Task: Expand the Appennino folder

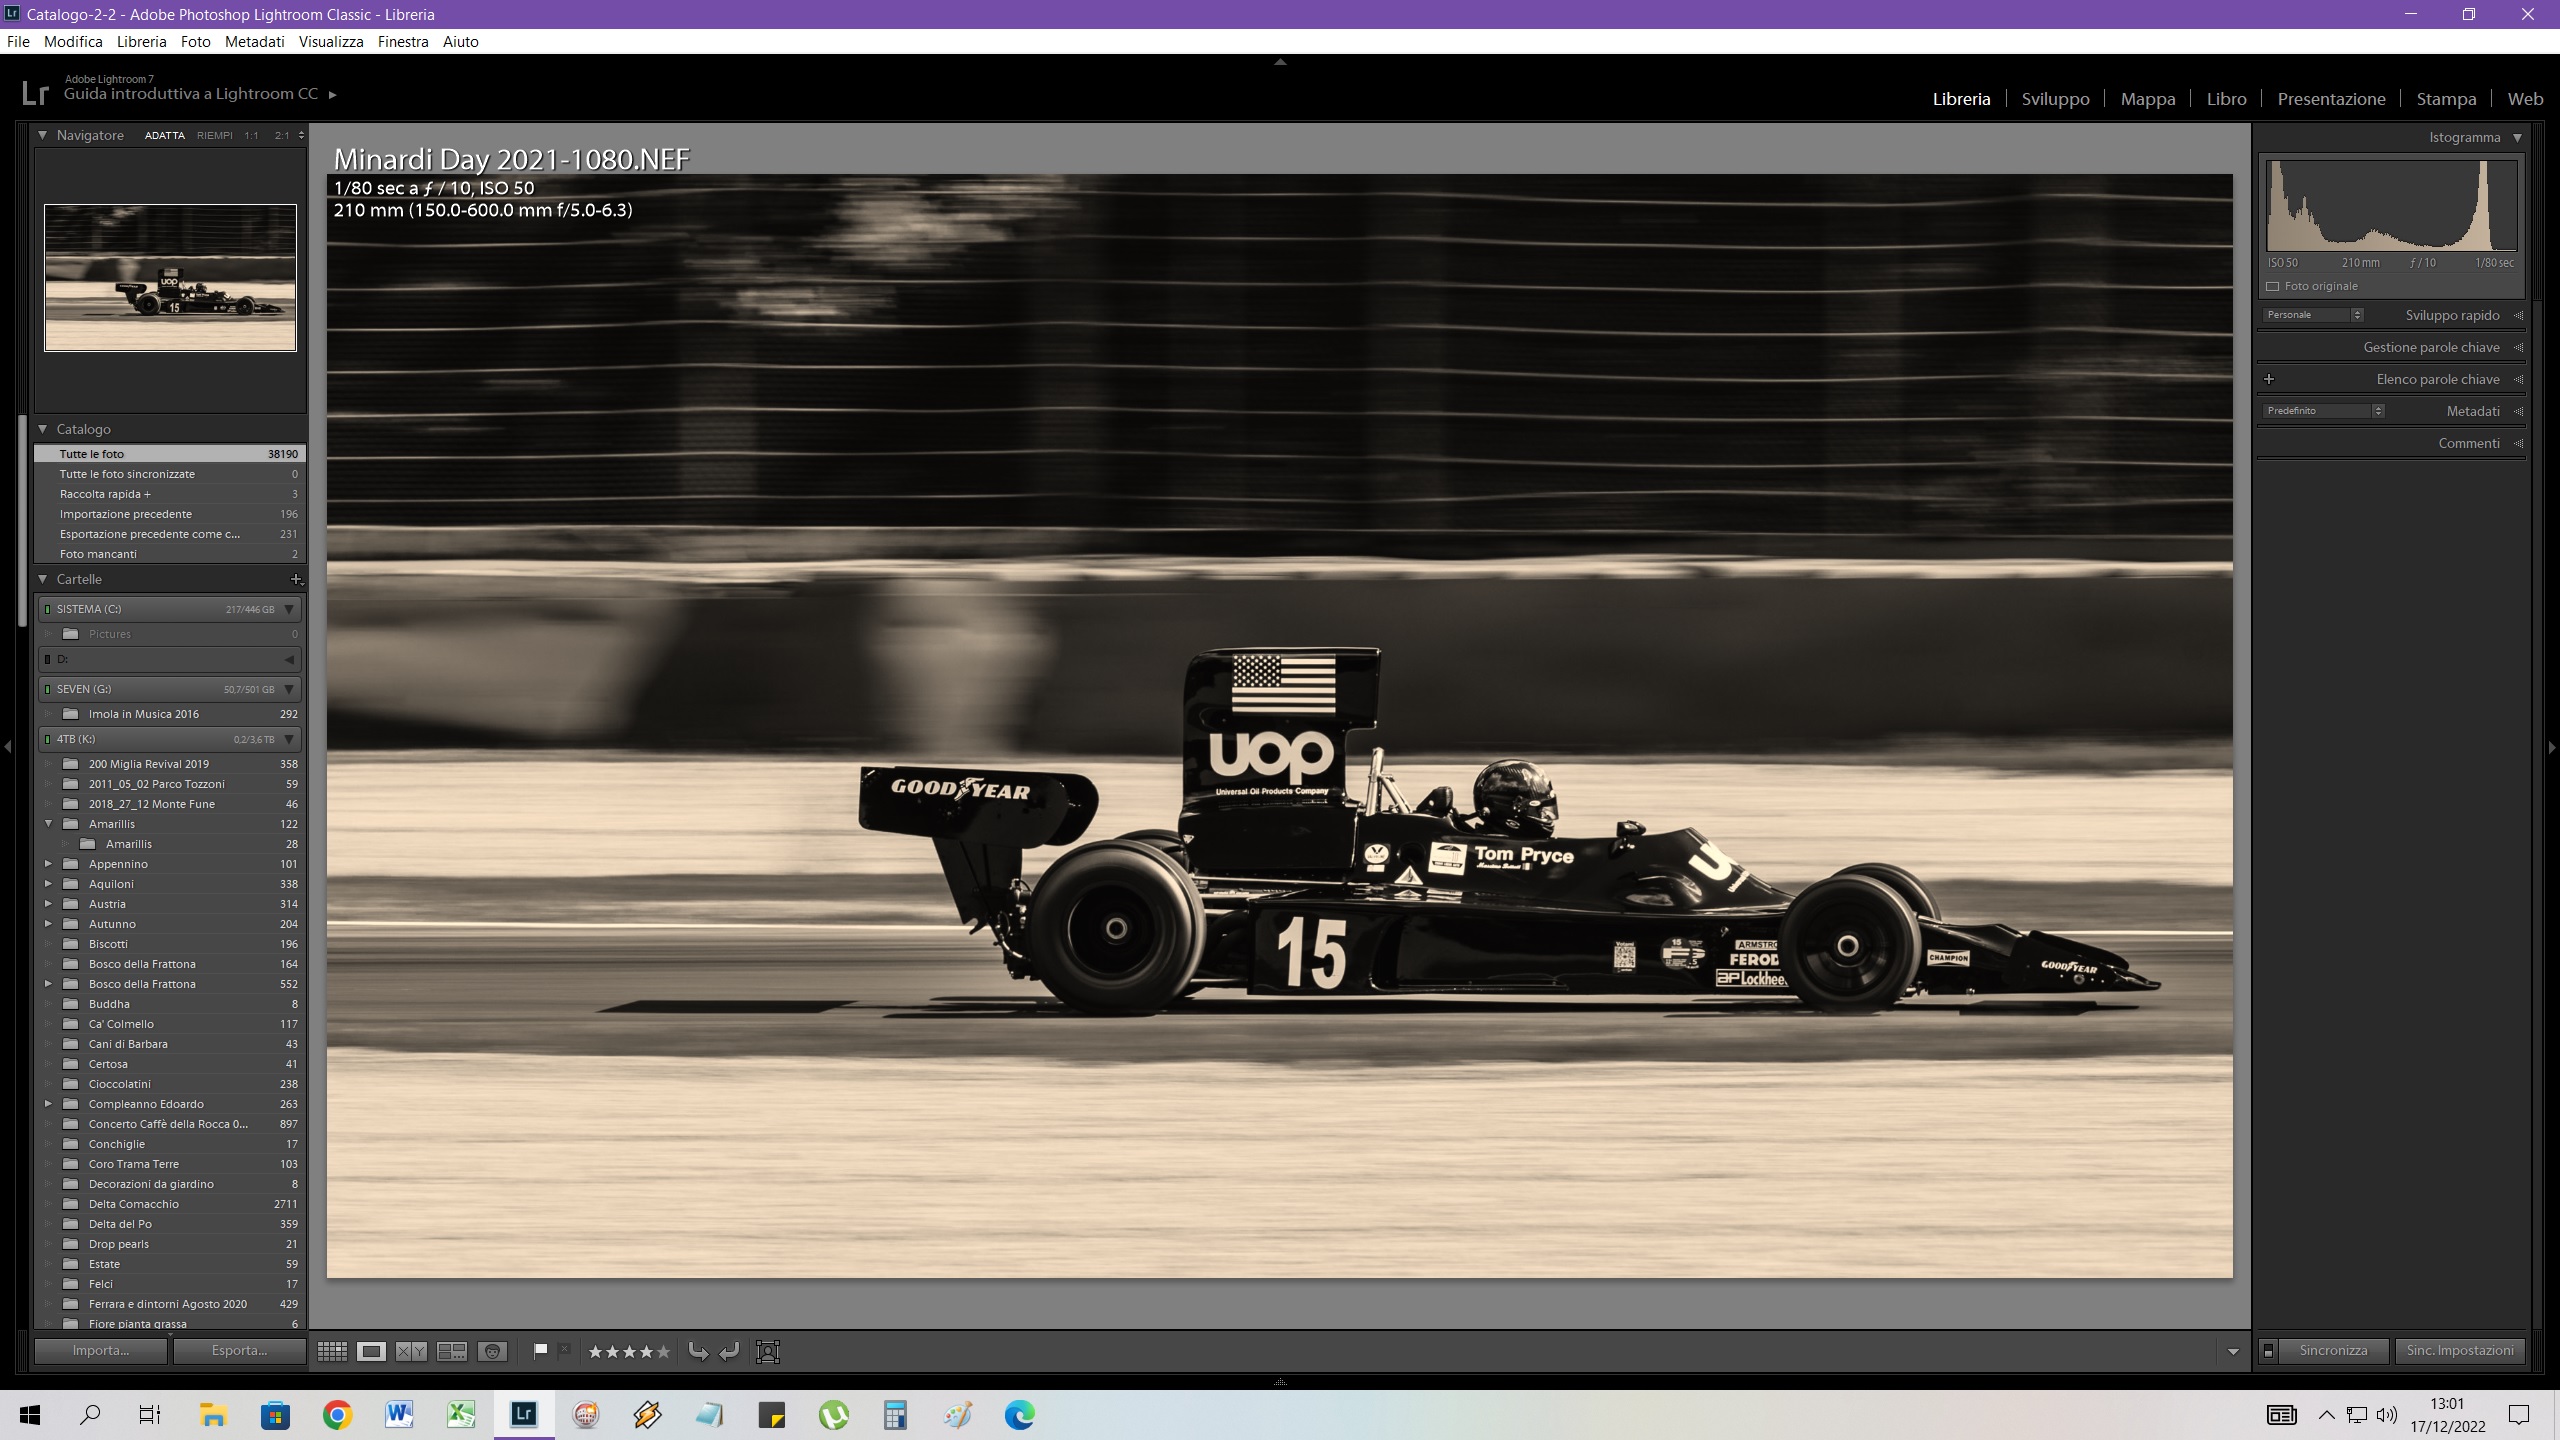Action: (x=48, y=864)
